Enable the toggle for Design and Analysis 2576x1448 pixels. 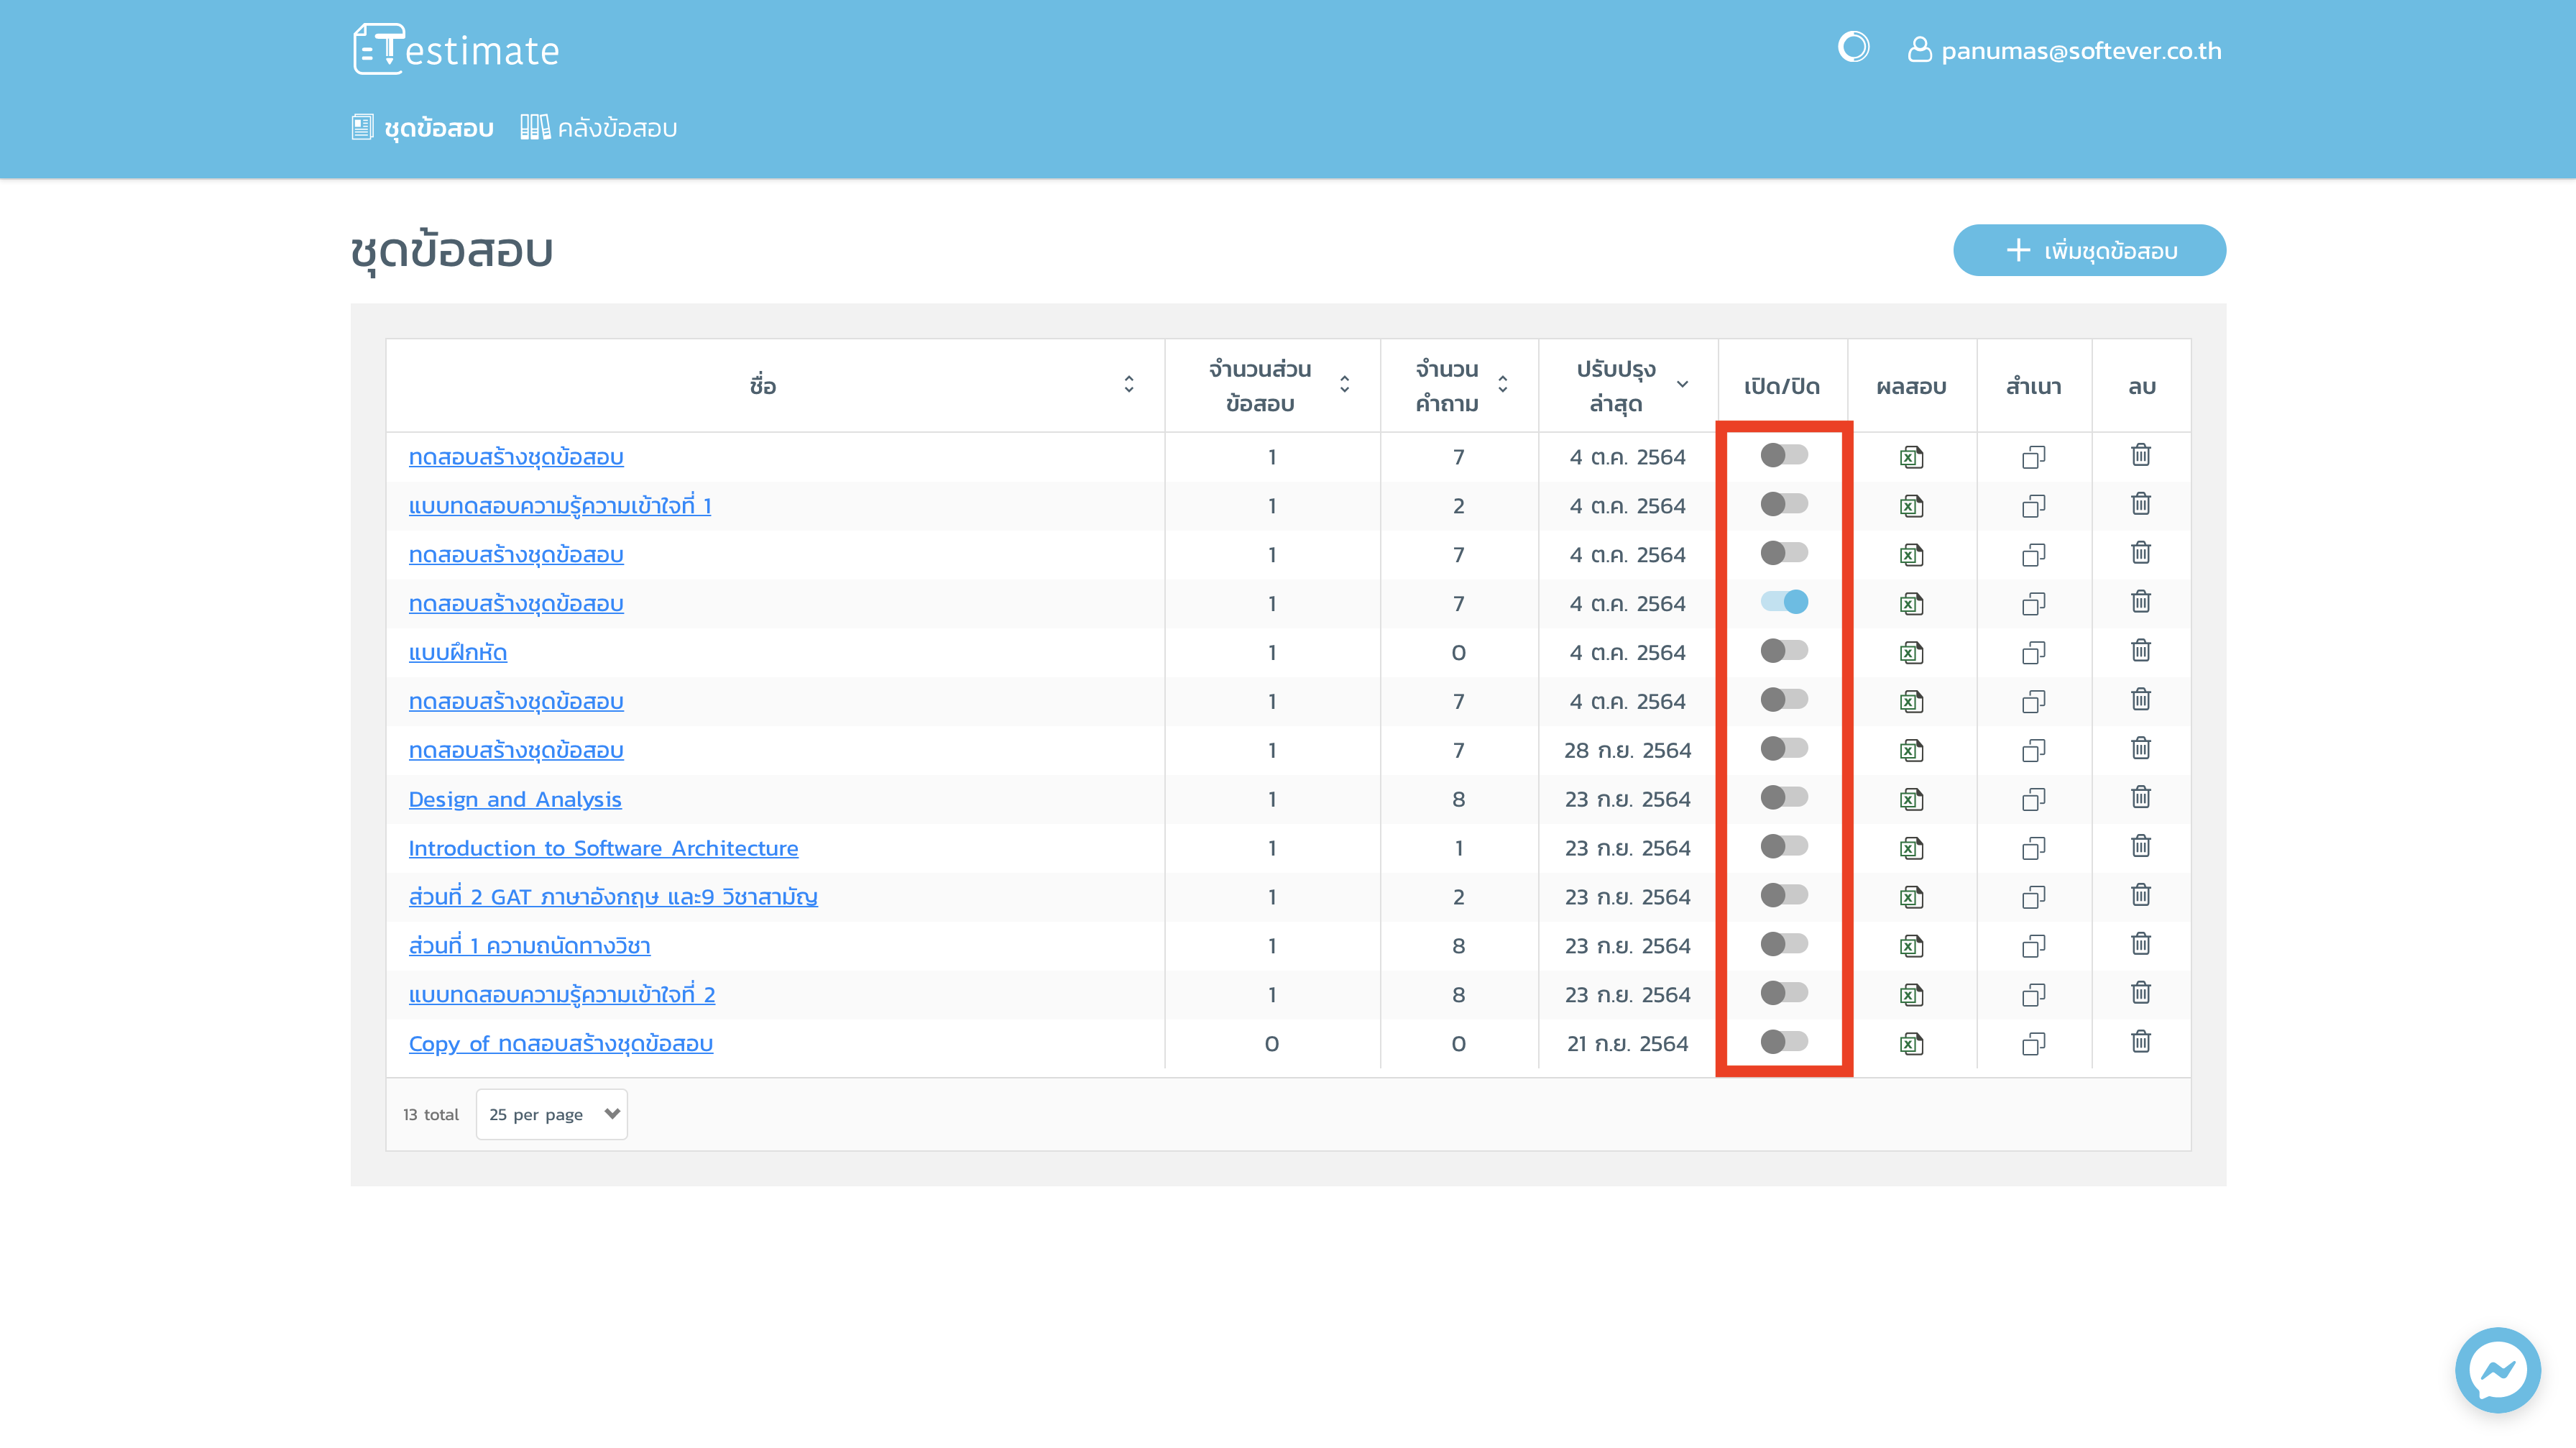1784,798
